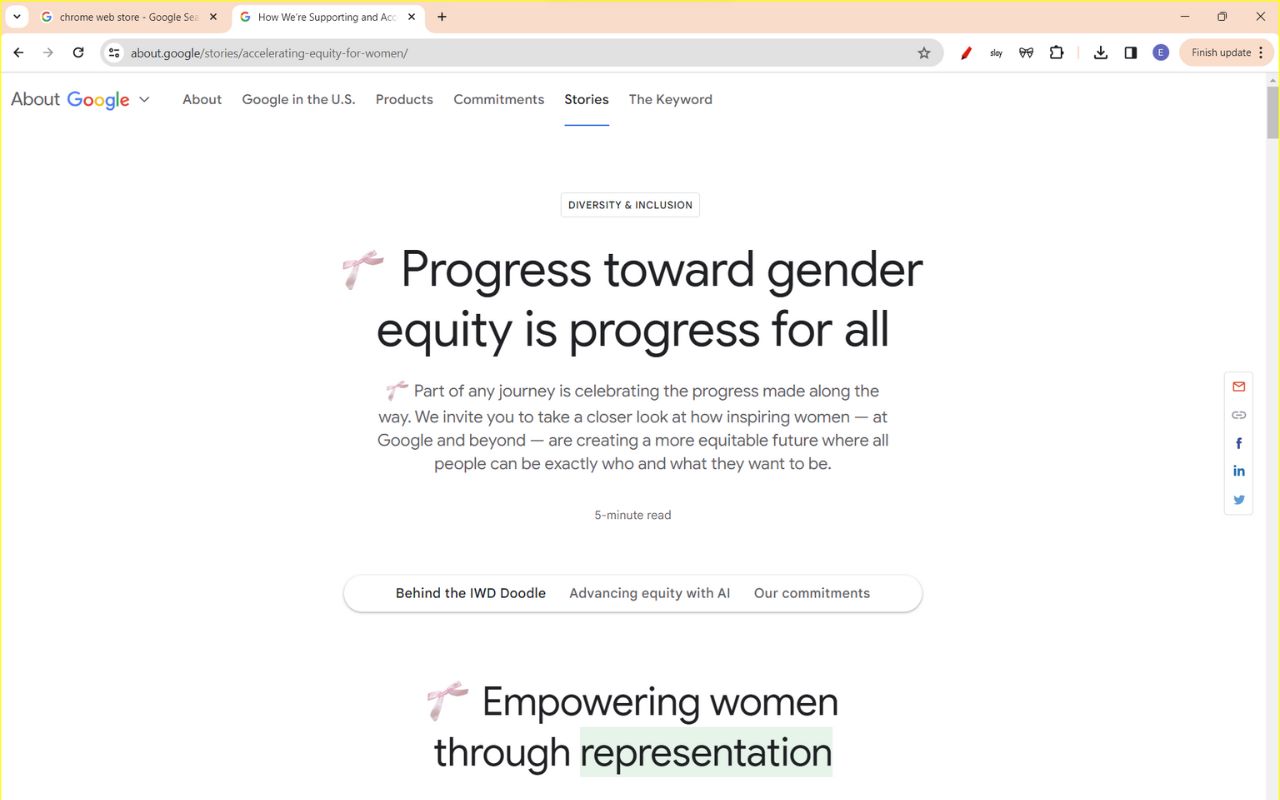Image resolution: width=1280 pixels, height=800 pixels.
Task: Click the paragraph starting "Part of any journey"
Action: click(x=633, y=427)
